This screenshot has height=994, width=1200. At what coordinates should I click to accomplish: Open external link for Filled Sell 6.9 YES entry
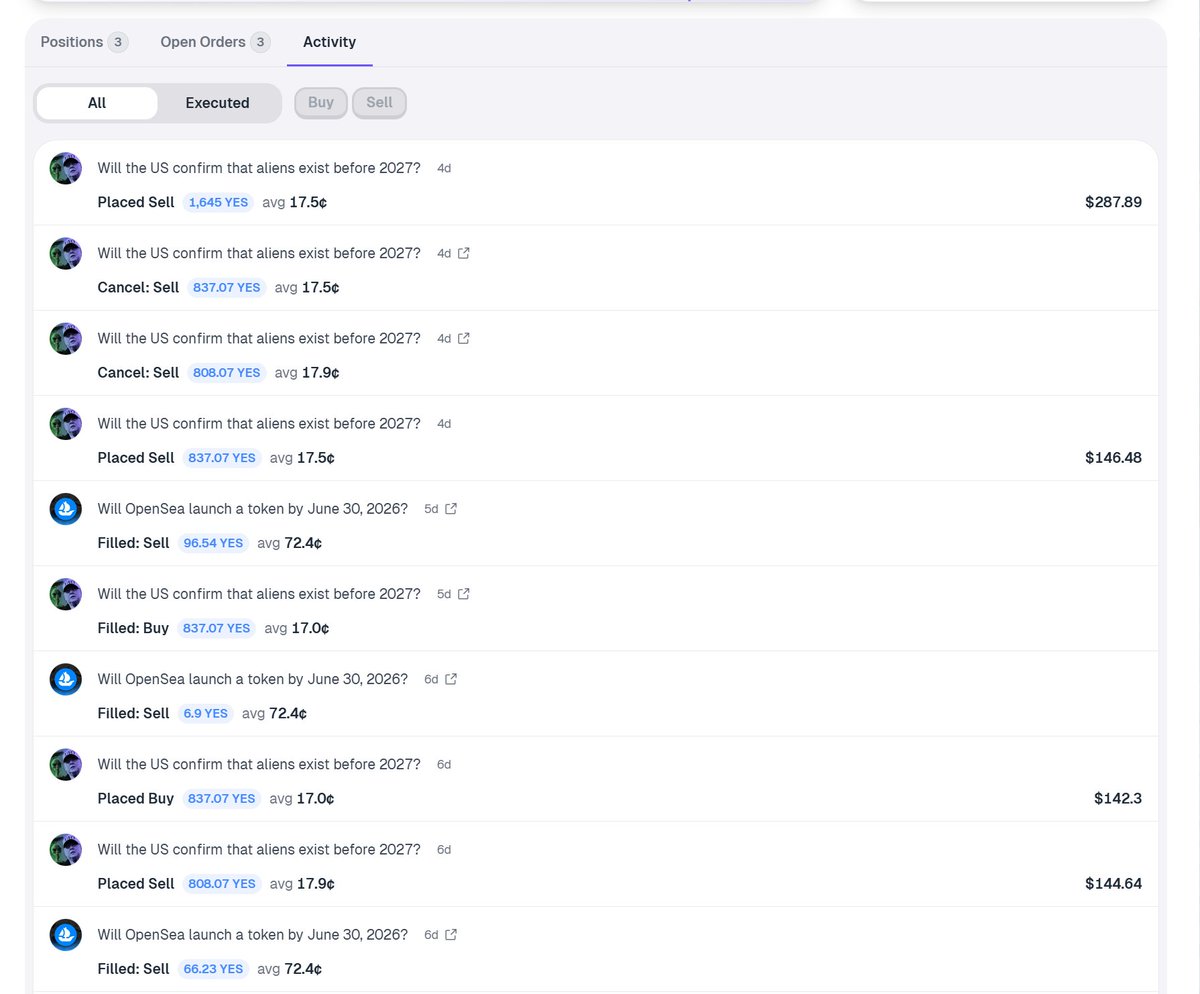click(x=451, y=679)
